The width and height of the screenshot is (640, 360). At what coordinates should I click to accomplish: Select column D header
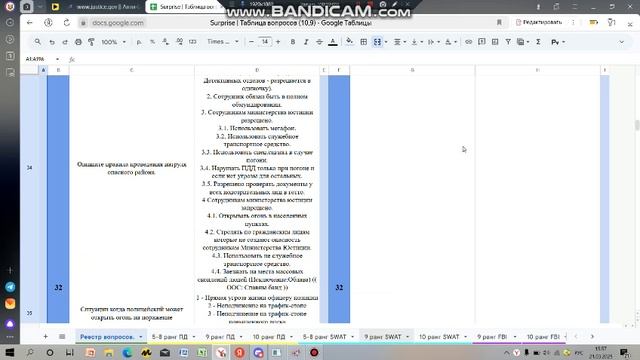(x=257, y=70)
